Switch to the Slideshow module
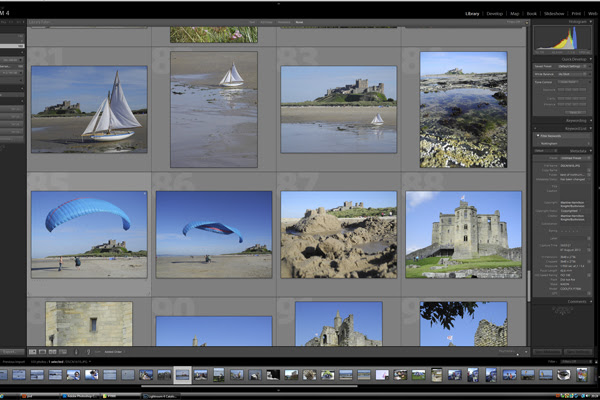 click(552, 14)
